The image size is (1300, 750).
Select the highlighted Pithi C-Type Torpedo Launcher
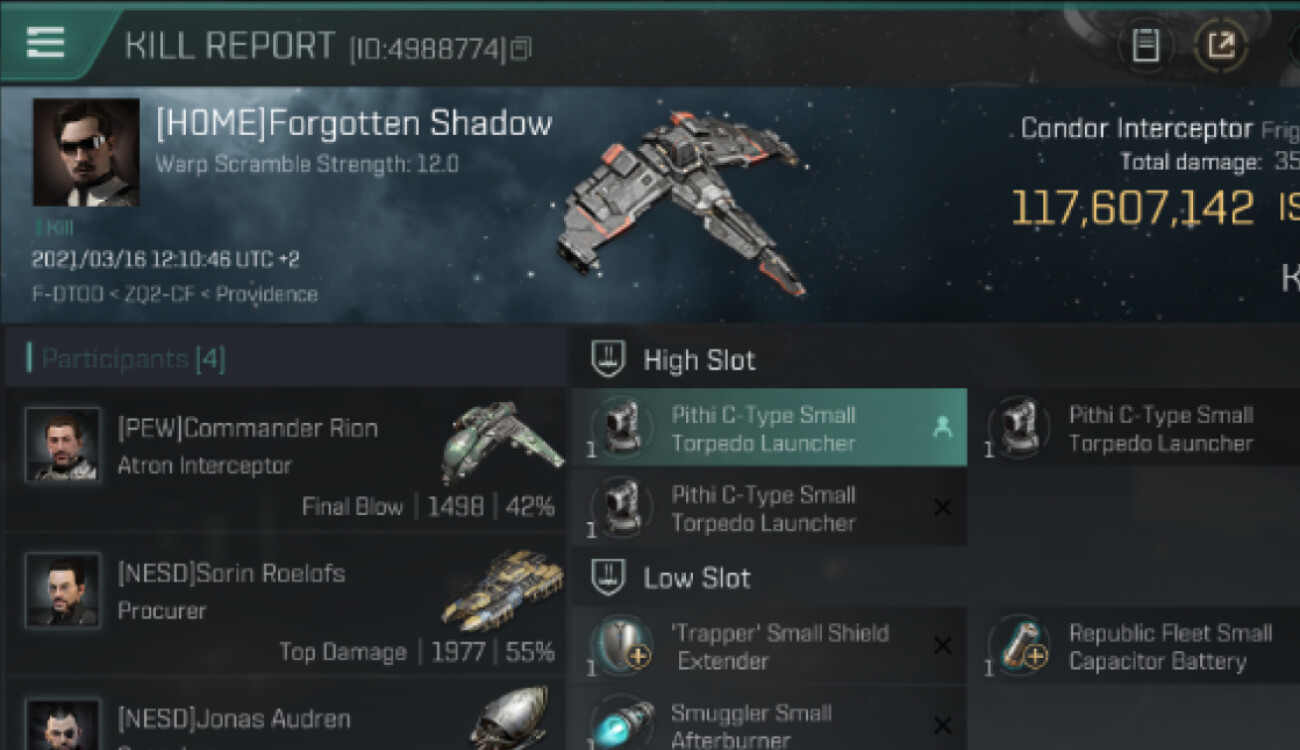tap(768, 428)
